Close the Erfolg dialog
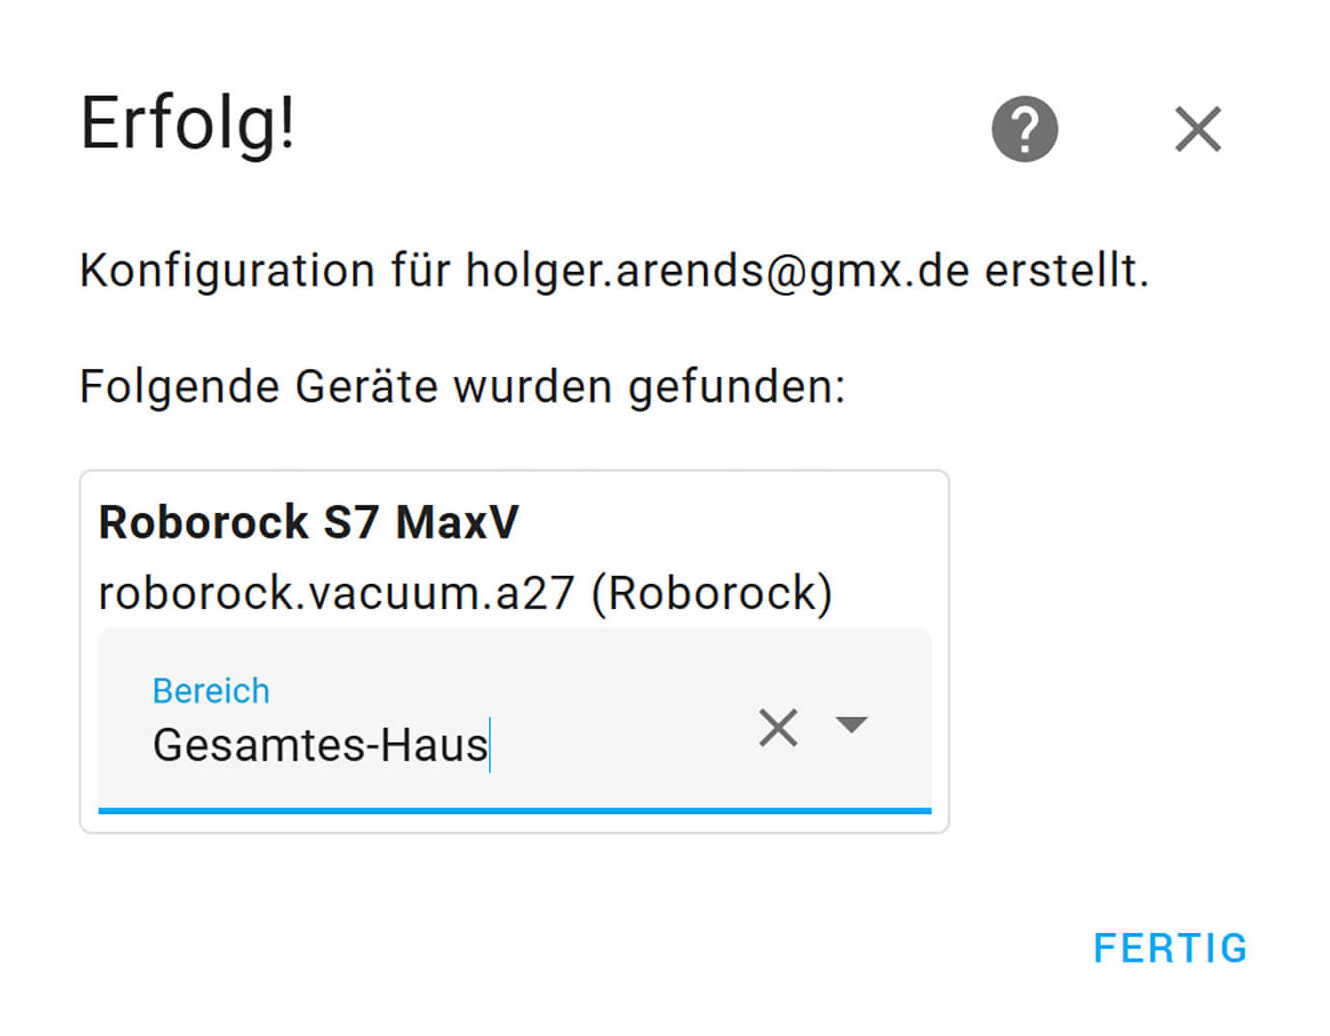This screenshot has width=1330, height=1036. (1197, 129)
